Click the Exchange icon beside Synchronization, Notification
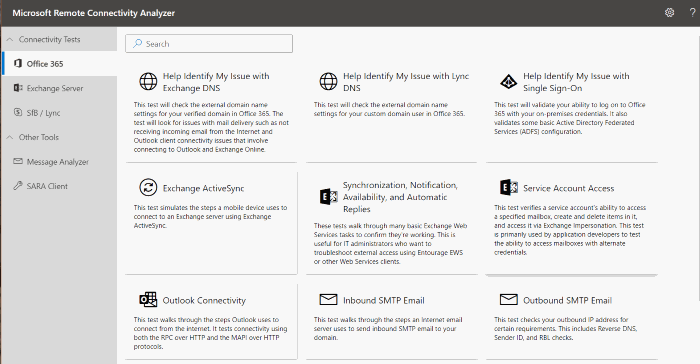Screen dimensions: 700x364 329,197
